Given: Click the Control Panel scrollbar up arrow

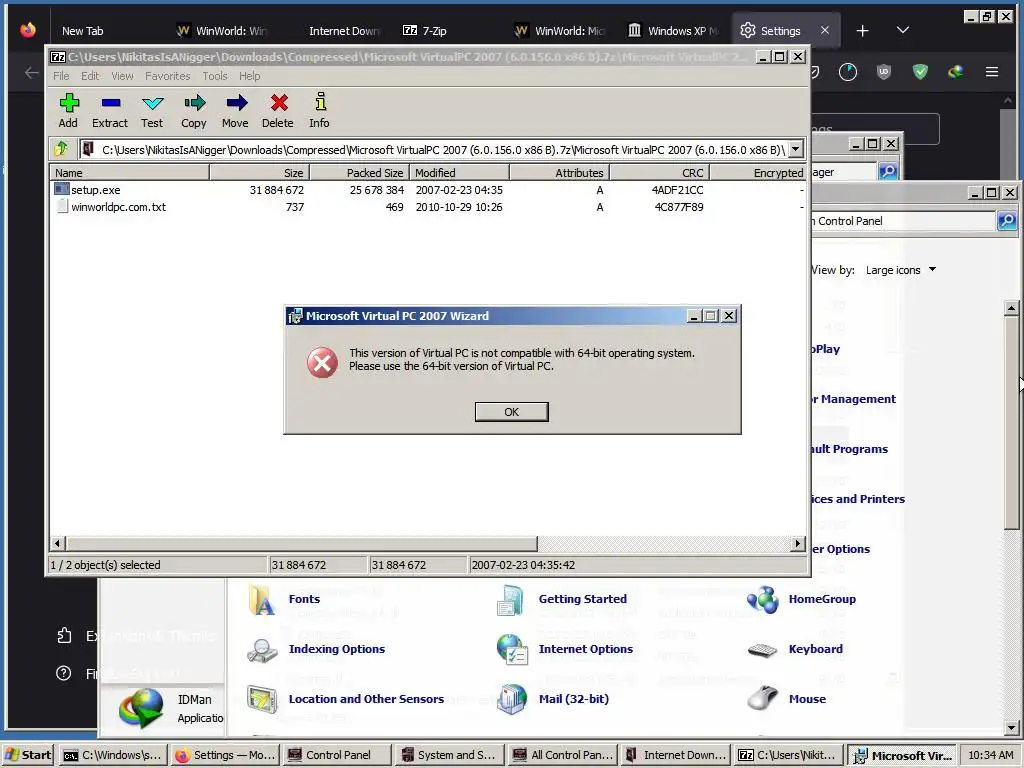Looking at the screenshot, I should [1011, 308].
